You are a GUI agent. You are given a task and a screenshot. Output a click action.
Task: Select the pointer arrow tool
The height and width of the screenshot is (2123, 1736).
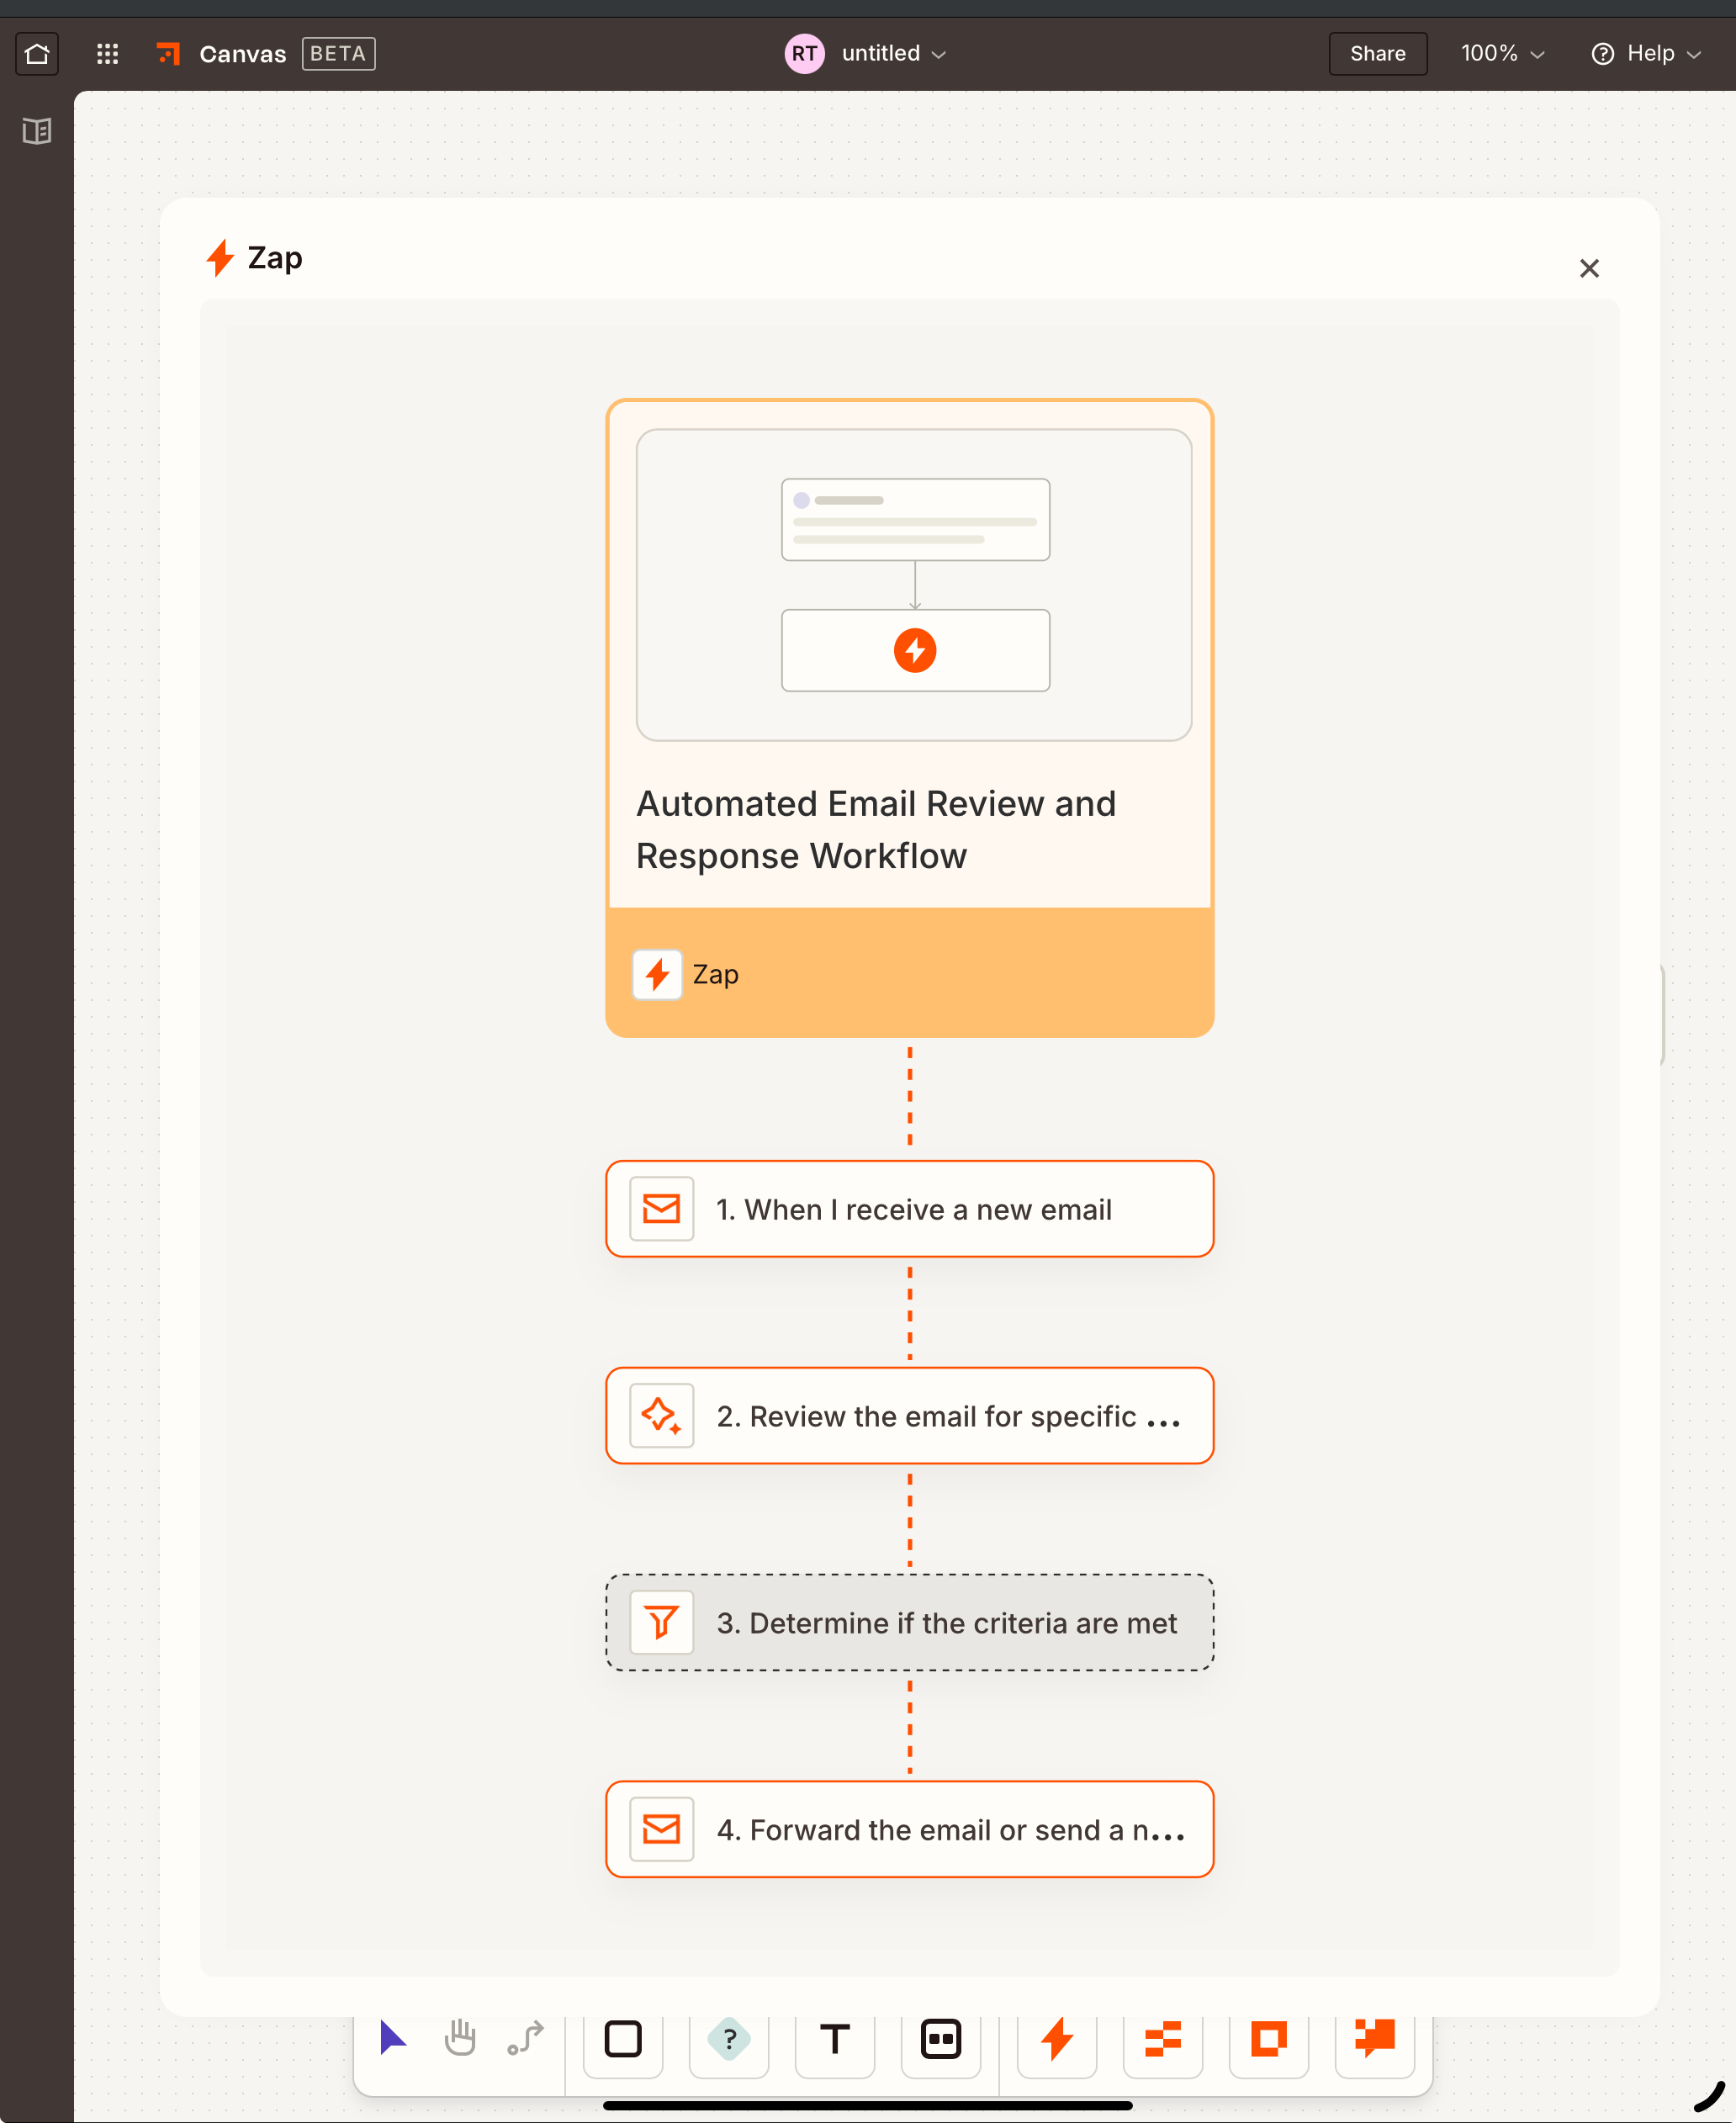[393, 2037]
